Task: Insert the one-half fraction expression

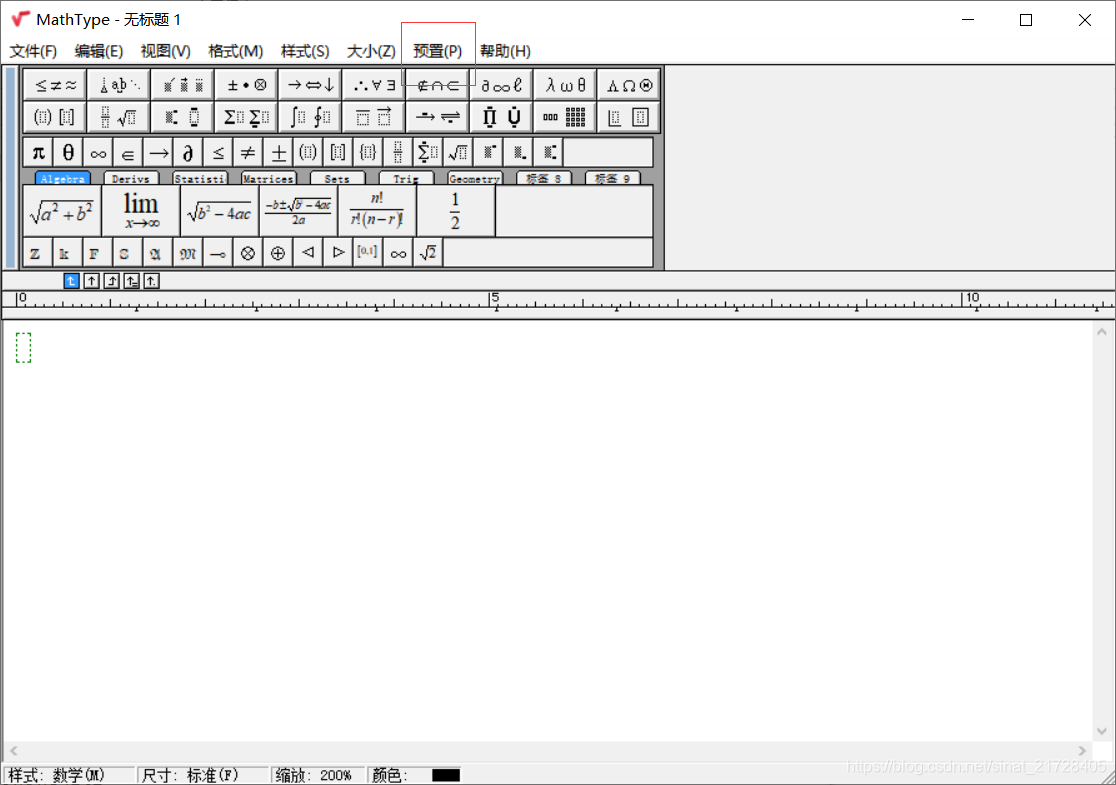Action: click(456, 211)
